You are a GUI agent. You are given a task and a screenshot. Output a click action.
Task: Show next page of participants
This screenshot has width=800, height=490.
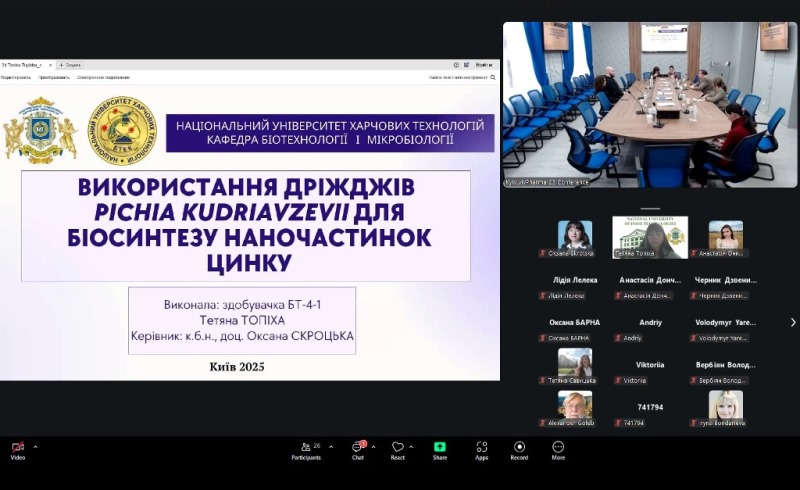(793, 322)
